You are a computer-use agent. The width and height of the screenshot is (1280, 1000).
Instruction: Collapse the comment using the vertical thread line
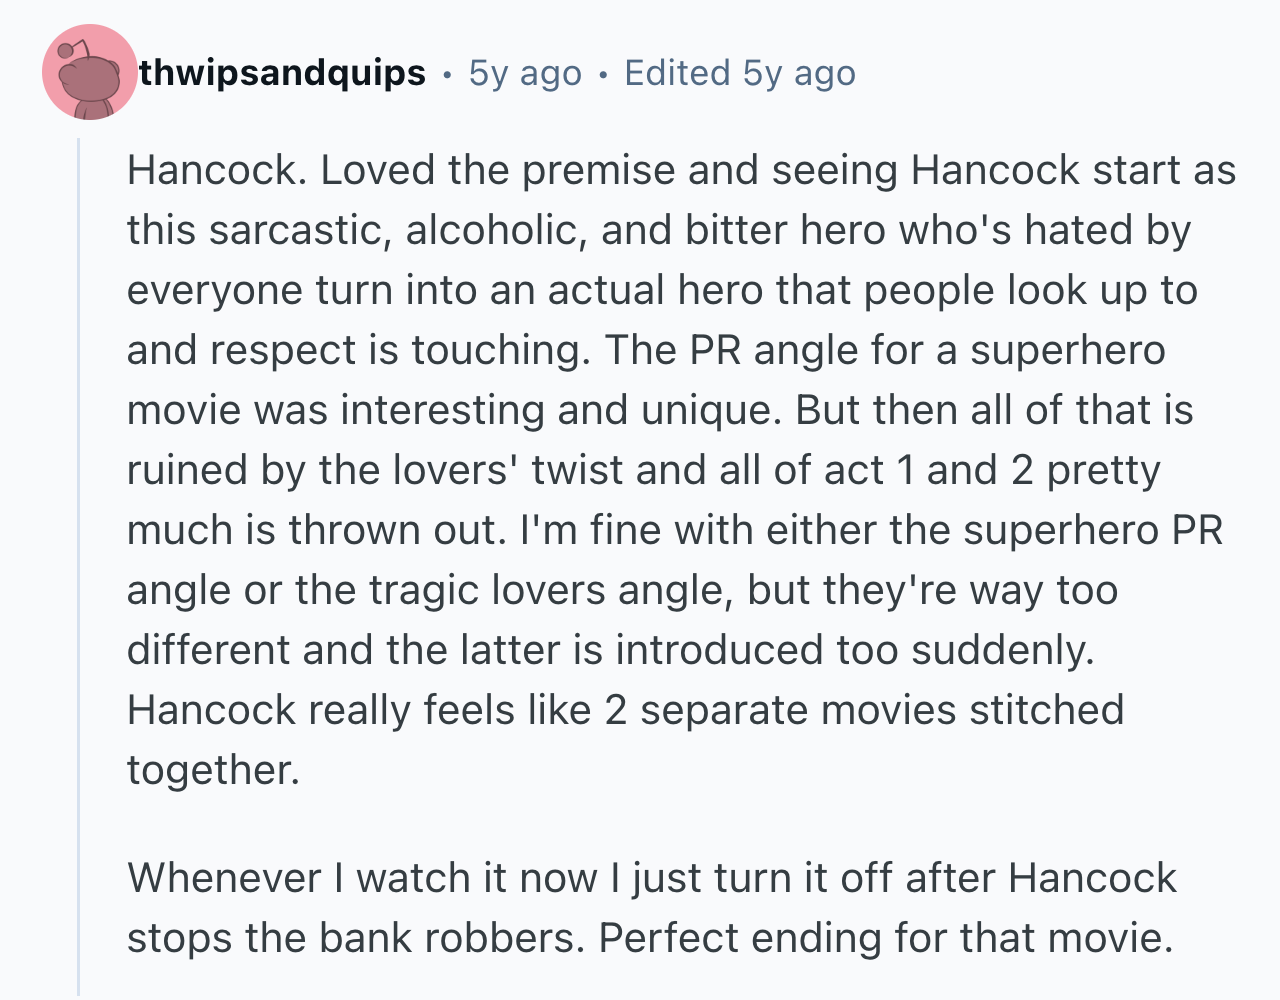[x=79, y=568]
